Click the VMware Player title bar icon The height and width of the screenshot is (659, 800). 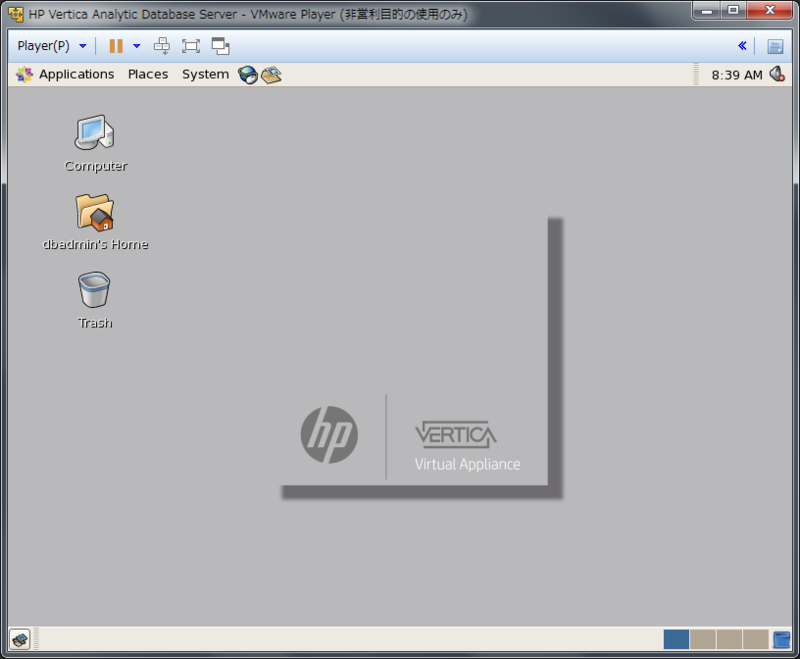pos(16,14)
